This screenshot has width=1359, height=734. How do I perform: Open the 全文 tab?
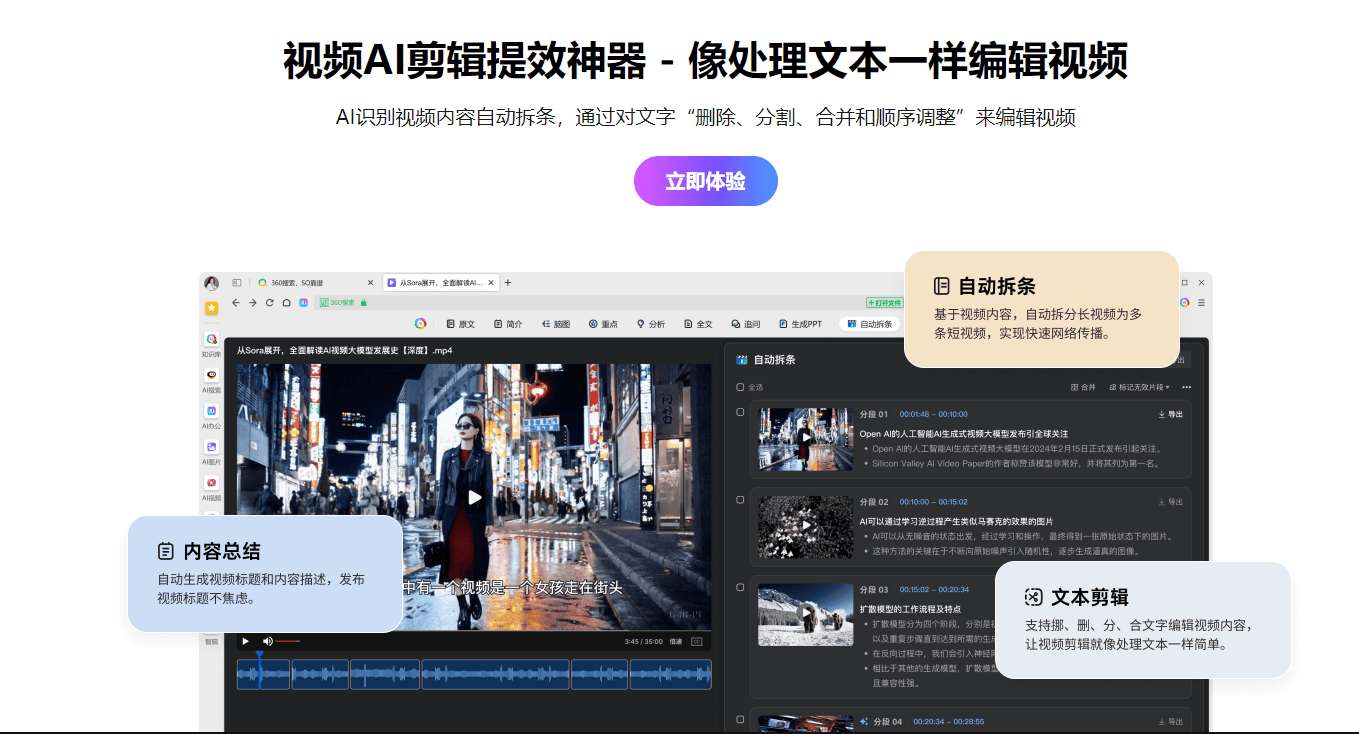(698, 324)
